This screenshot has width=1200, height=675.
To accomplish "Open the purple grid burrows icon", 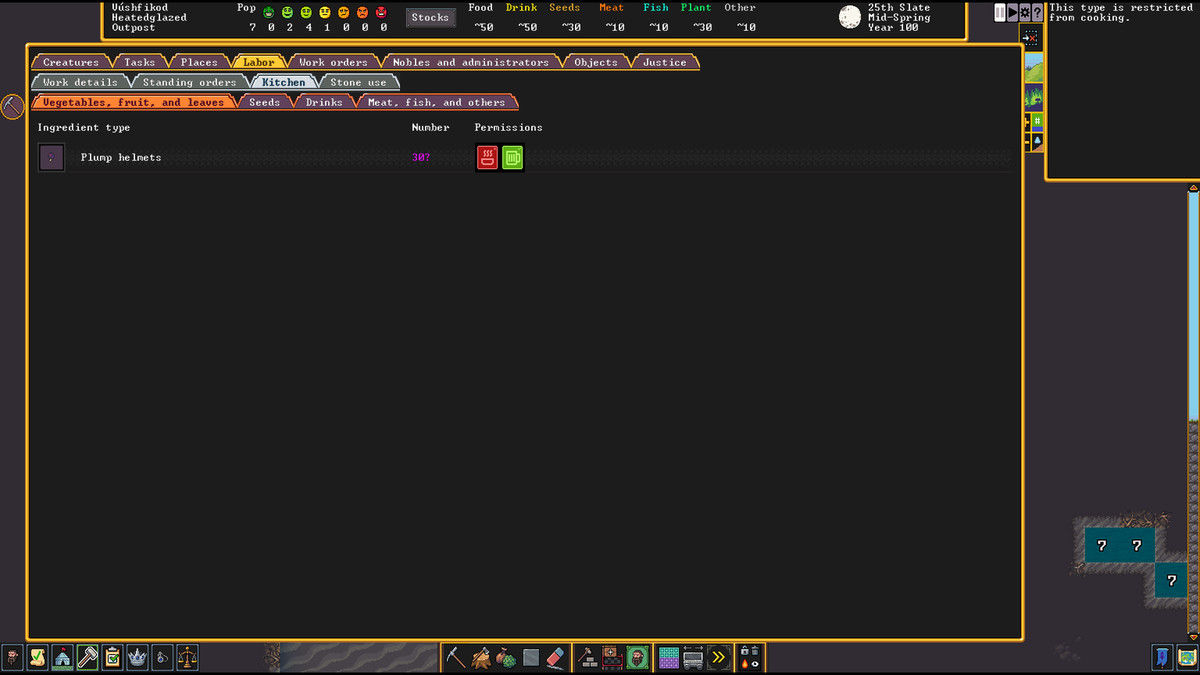I will tap(669, 658).
